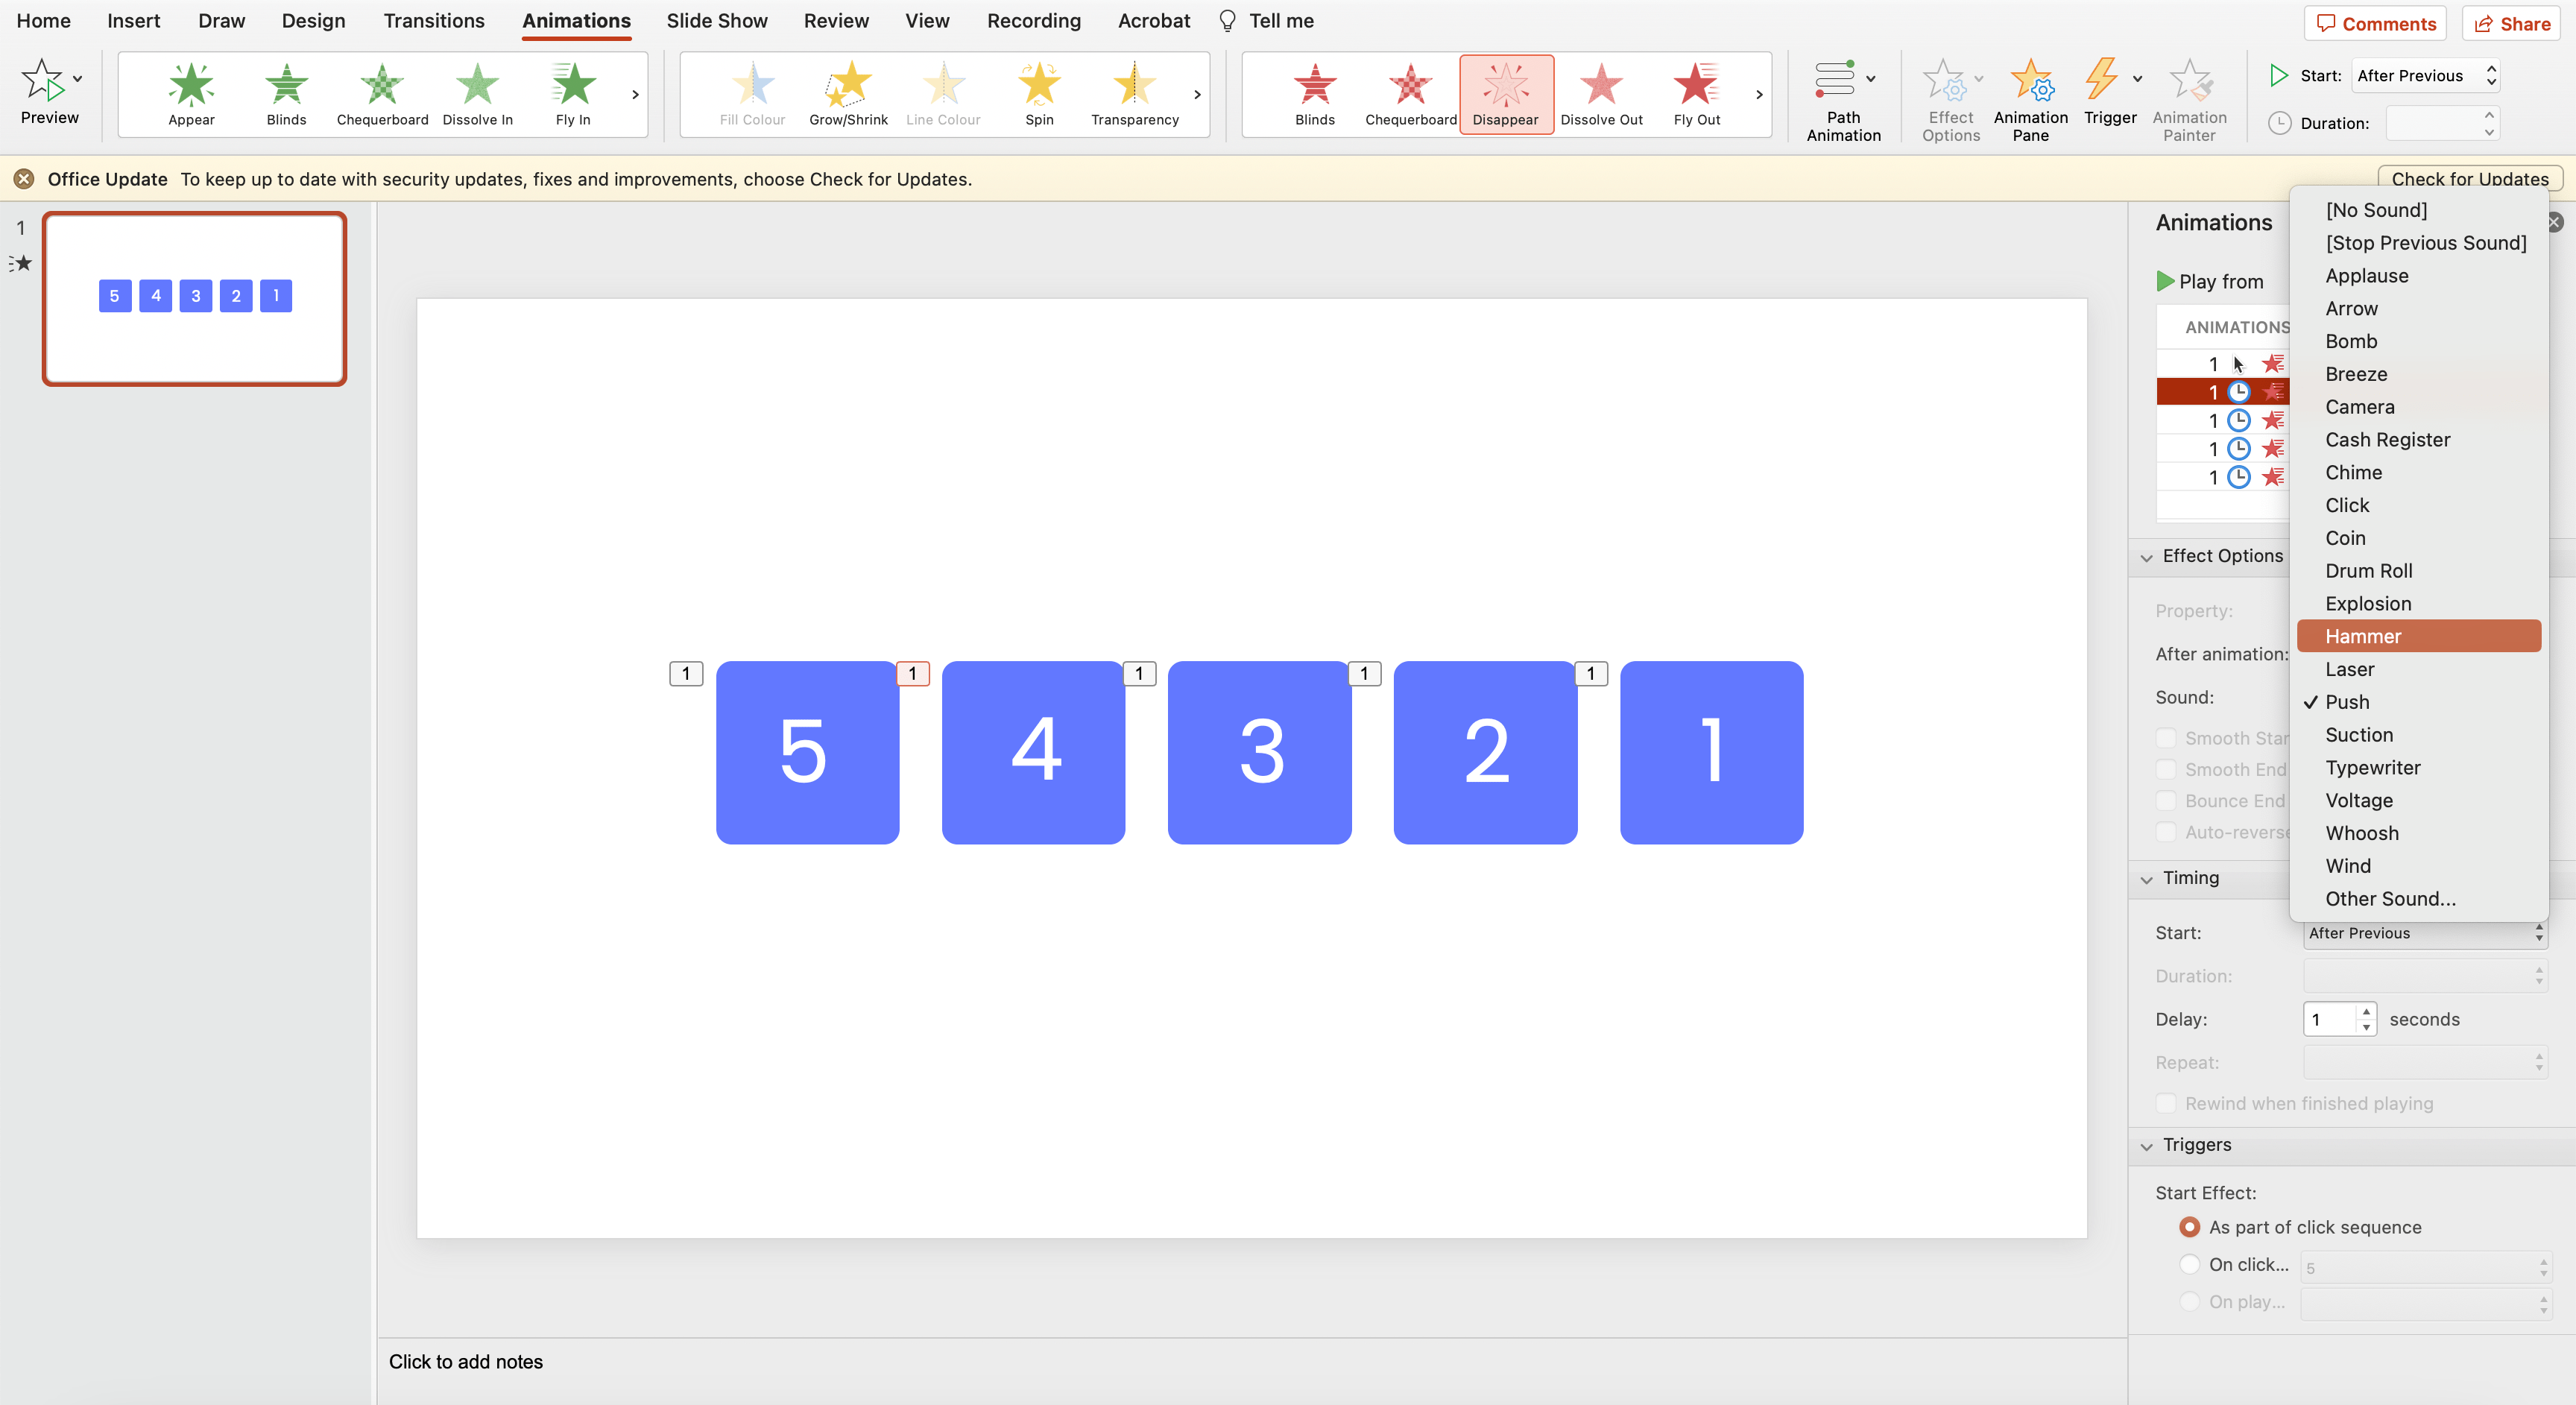Select Other Sound option in menu
This screenshot has width=2576, height=1405.
click(x=2387, y=898)
